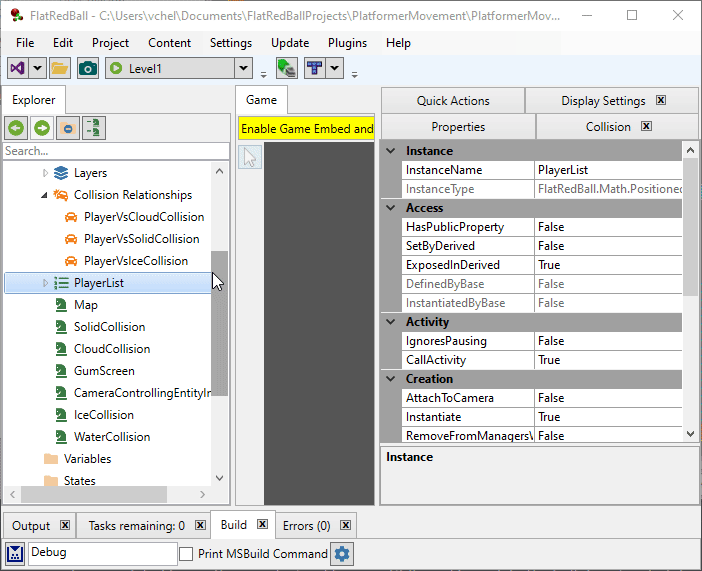
Task: Collapse the Collision Relationships node
Action: pos(45,195)
